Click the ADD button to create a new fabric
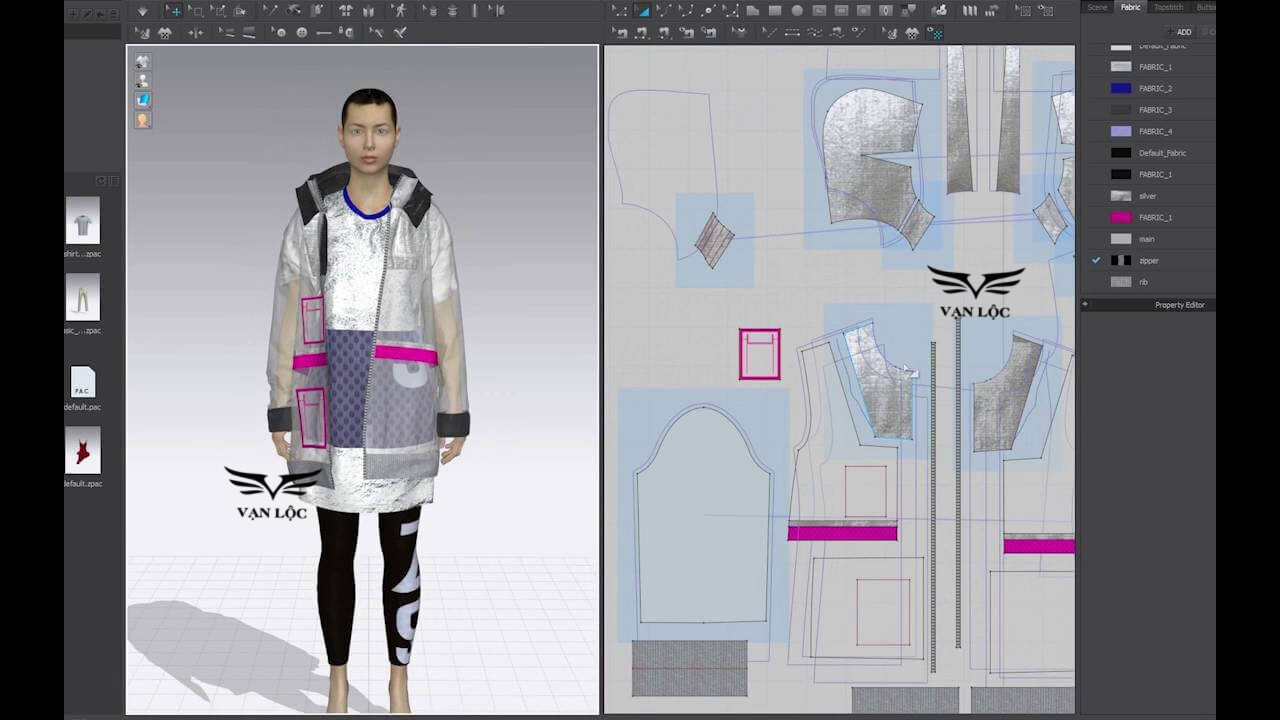 [x=1183, y=31]
